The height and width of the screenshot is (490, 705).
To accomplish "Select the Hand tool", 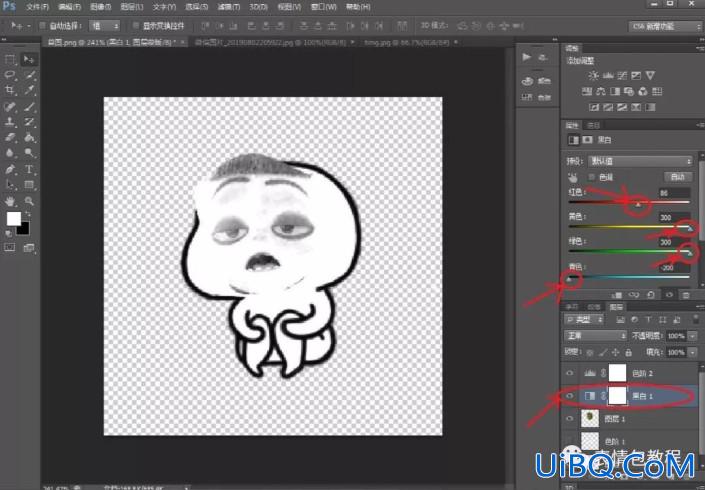I will [10, 201].
